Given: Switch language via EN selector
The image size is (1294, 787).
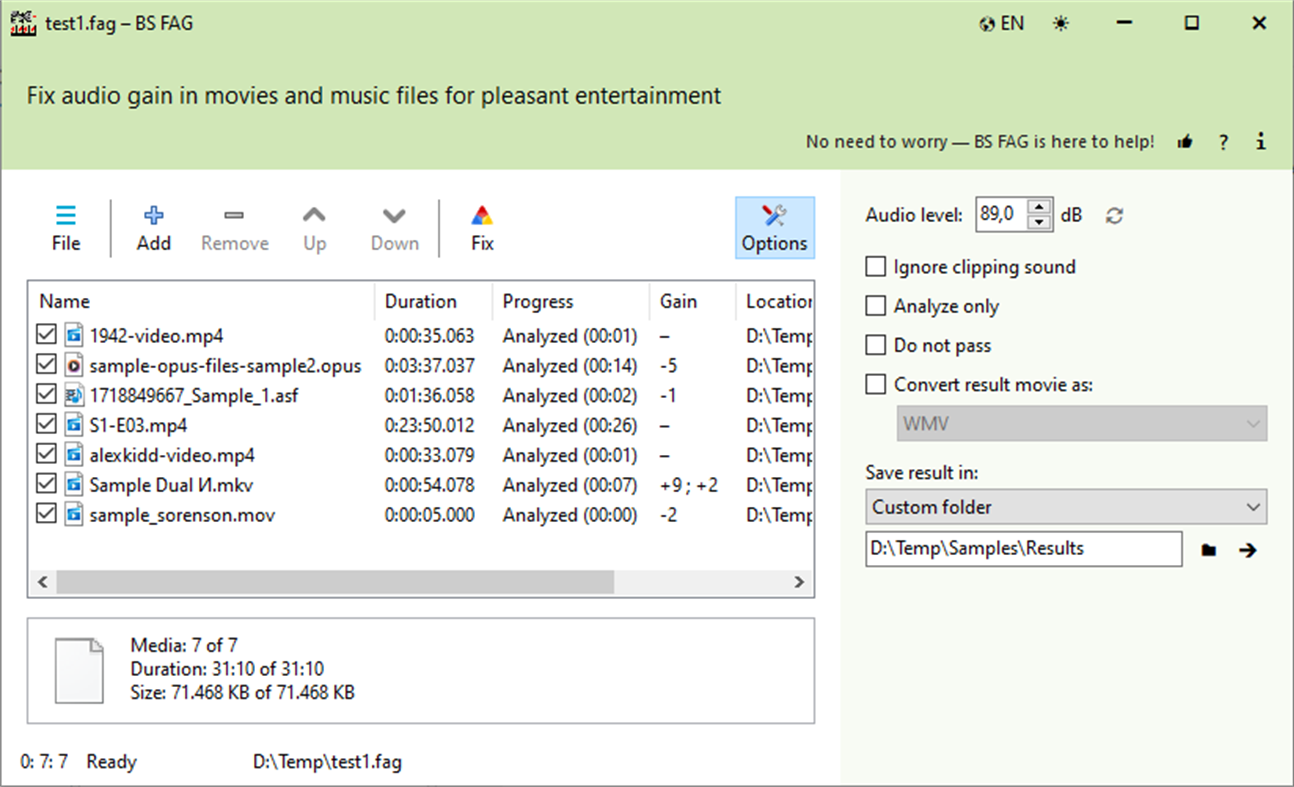Looking at the screenshot, I should (1001, 22).
